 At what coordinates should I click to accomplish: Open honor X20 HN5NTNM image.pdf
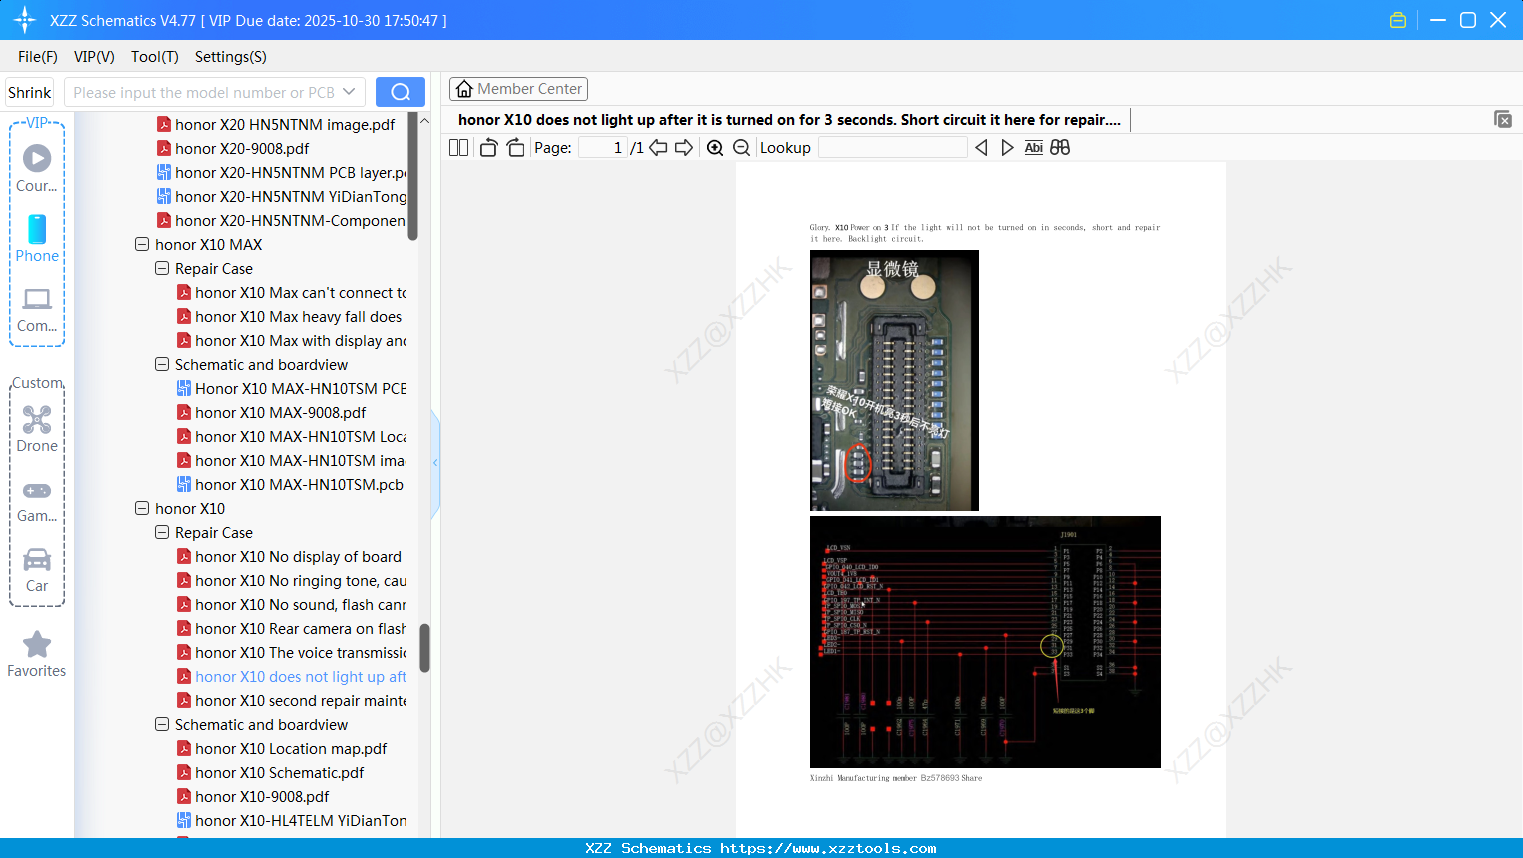pyautogui.click(x=285, y=124)
